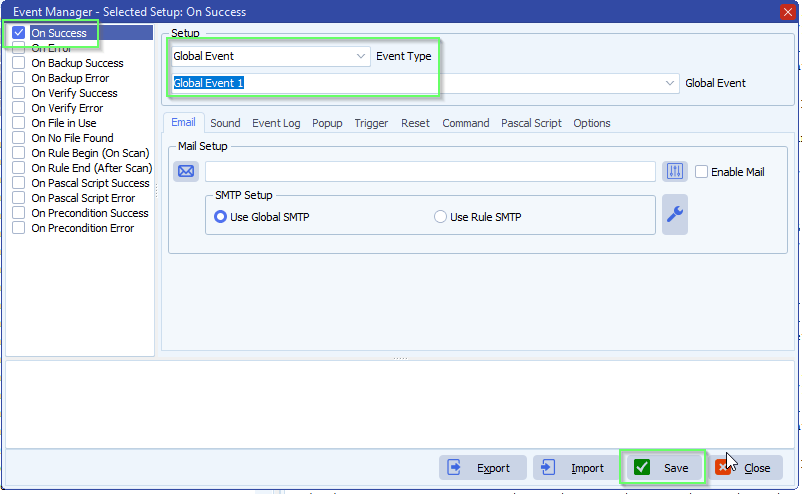Check the On File in Use box
This screenshot has height=494, width=802.
[x=18, y=123]
